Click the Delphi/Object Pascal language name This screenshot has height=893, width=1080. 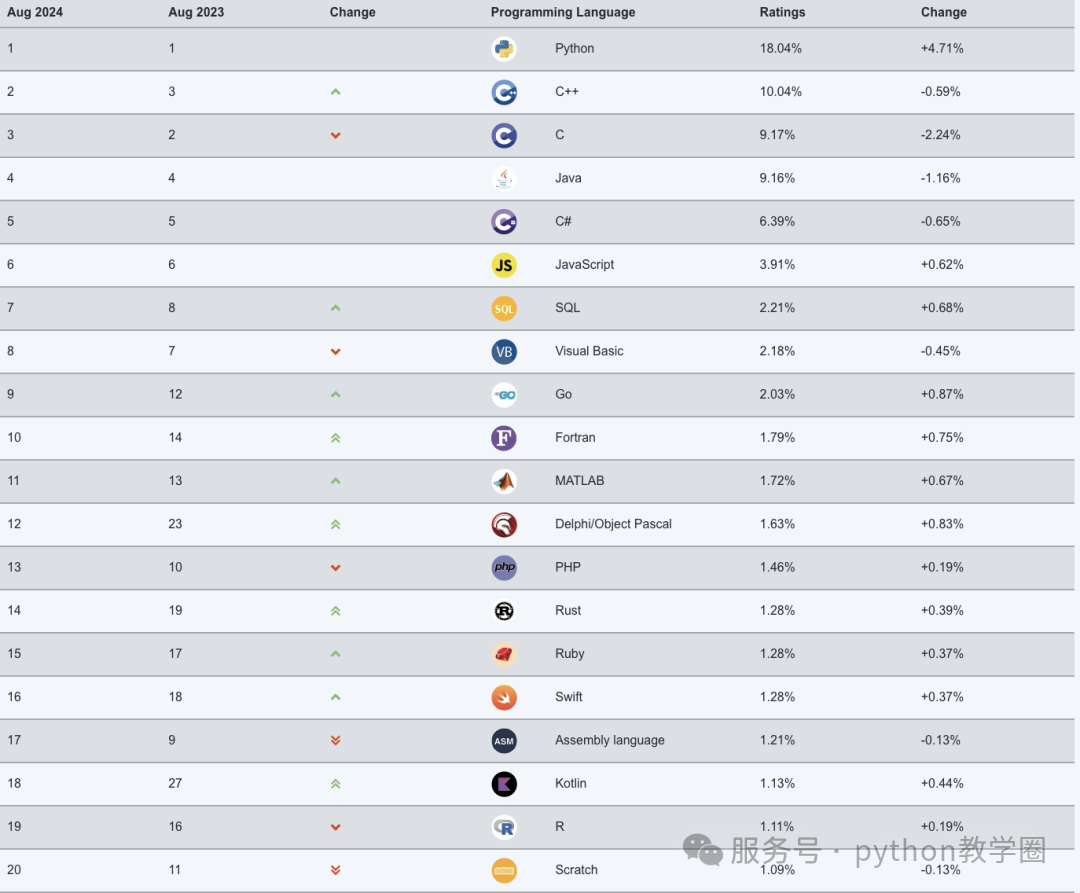613,524
